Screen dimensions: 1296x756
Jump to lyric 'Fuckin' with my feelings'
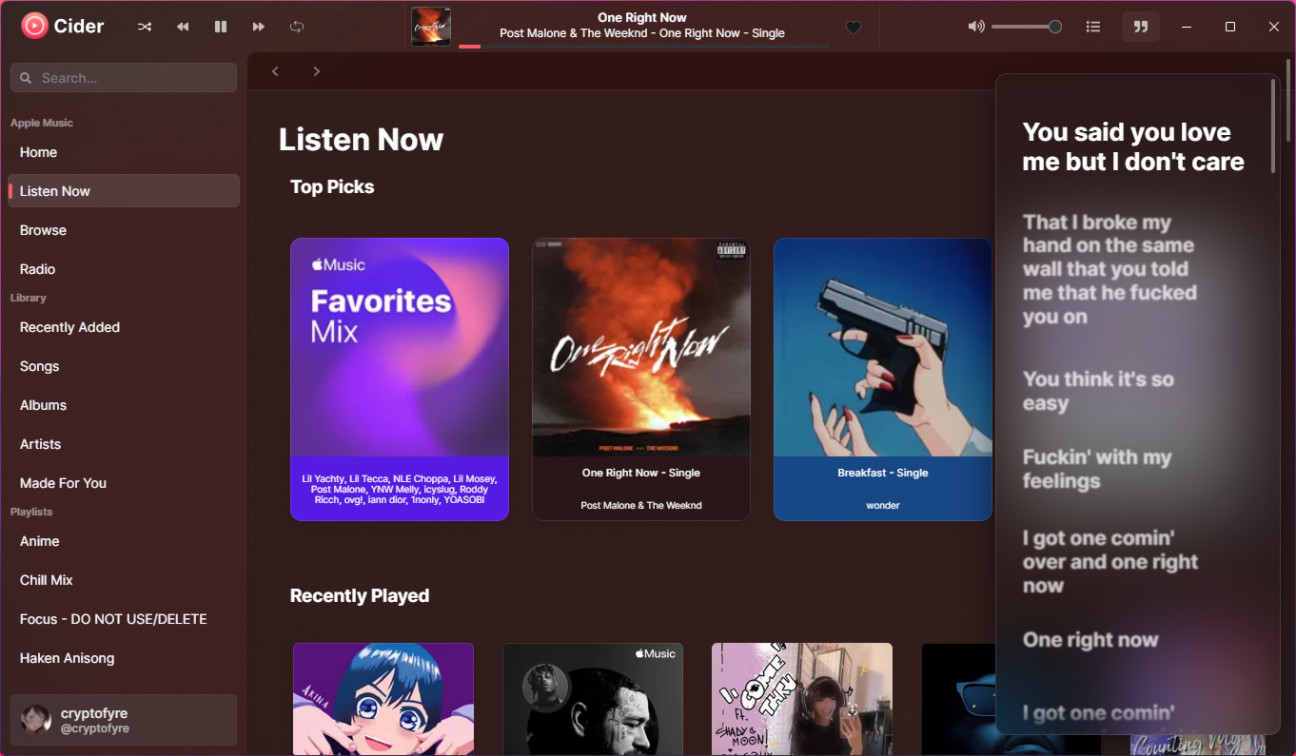tap(1096, 469)
